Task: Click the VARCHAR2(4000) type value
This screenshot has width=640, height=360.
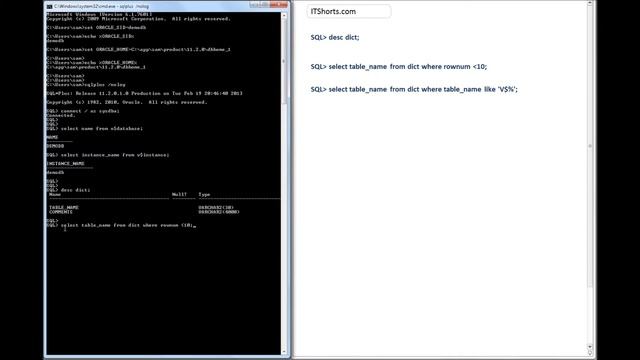Action: click(219, 212)
